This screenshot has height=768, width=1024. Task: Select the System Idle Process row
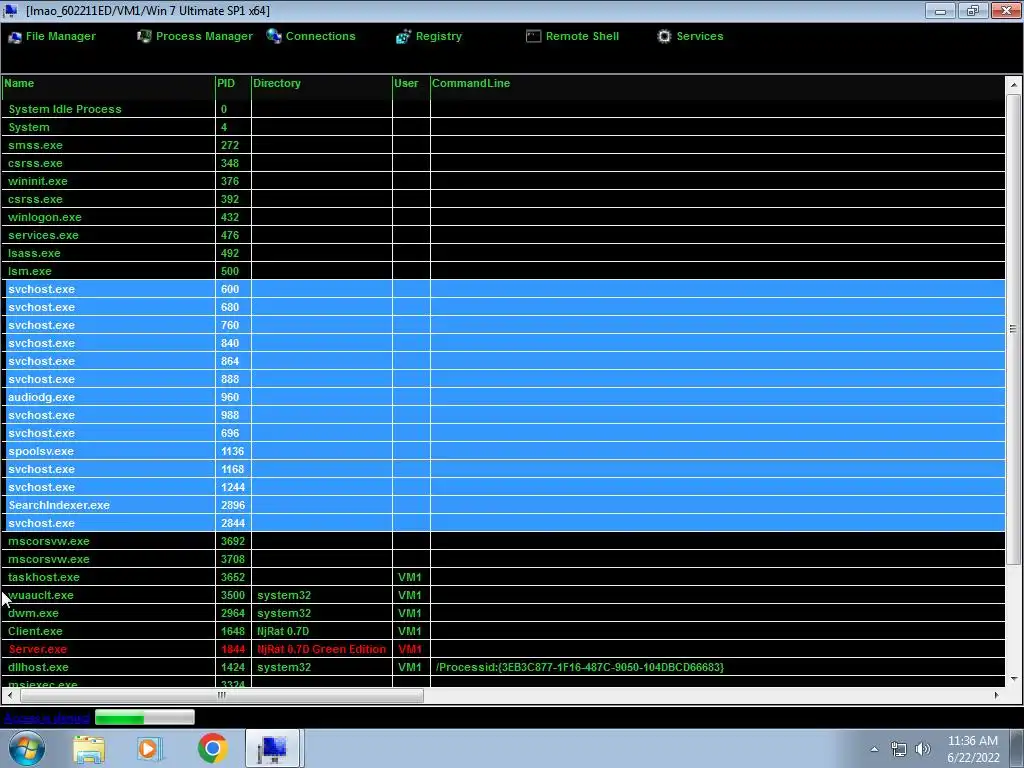(x=503, y=109)
